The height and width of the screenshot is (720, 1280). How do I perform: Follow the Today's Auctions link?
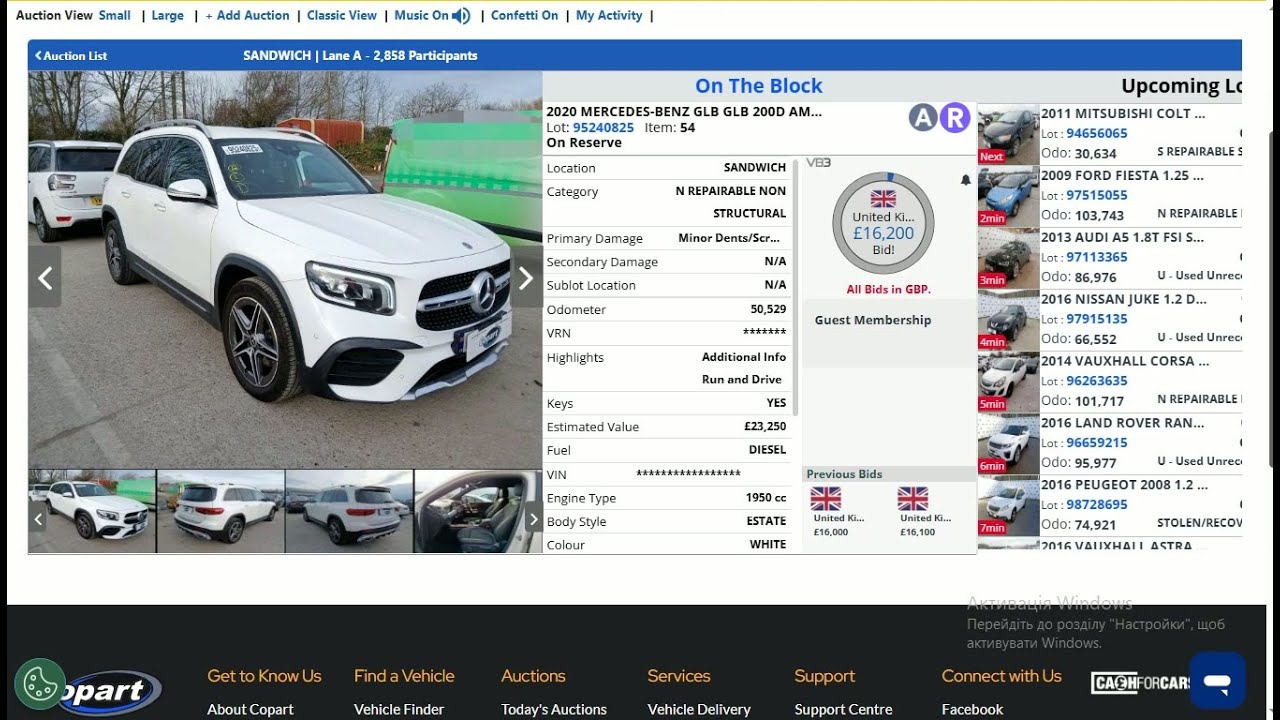pos(554,709)
